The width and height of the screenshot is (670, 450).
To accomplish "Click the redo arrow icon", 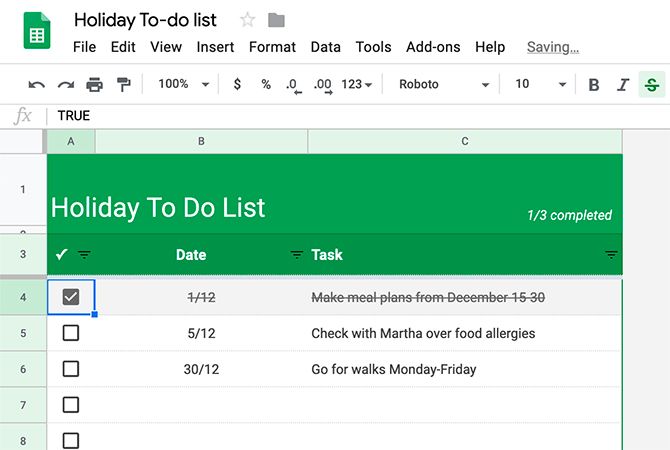I will click(x=66, y=85).
